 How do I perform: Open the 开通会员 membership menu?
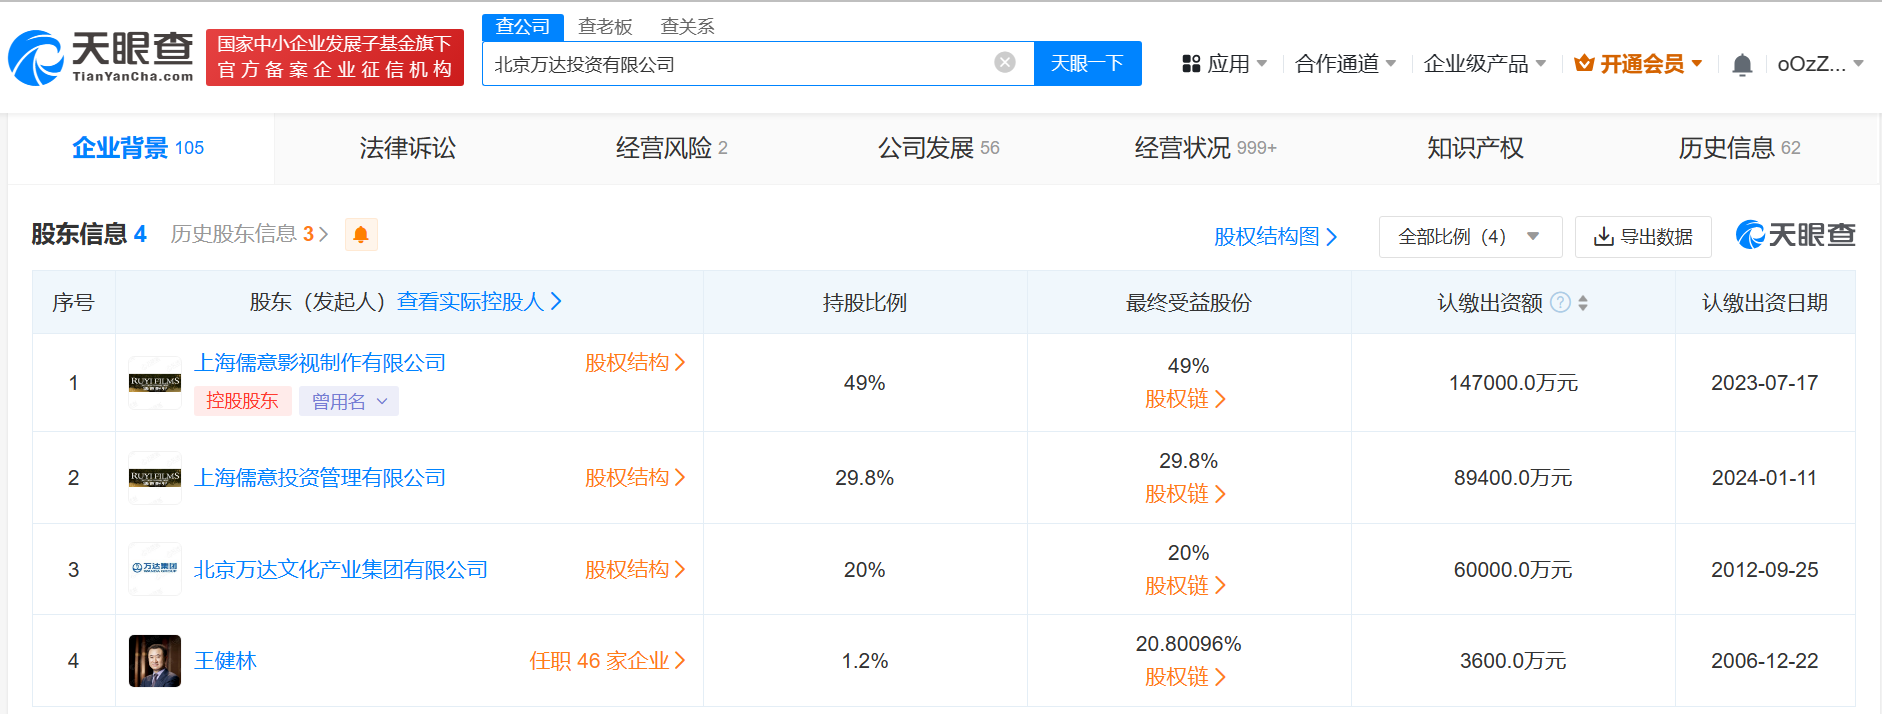click(1638, 64)
